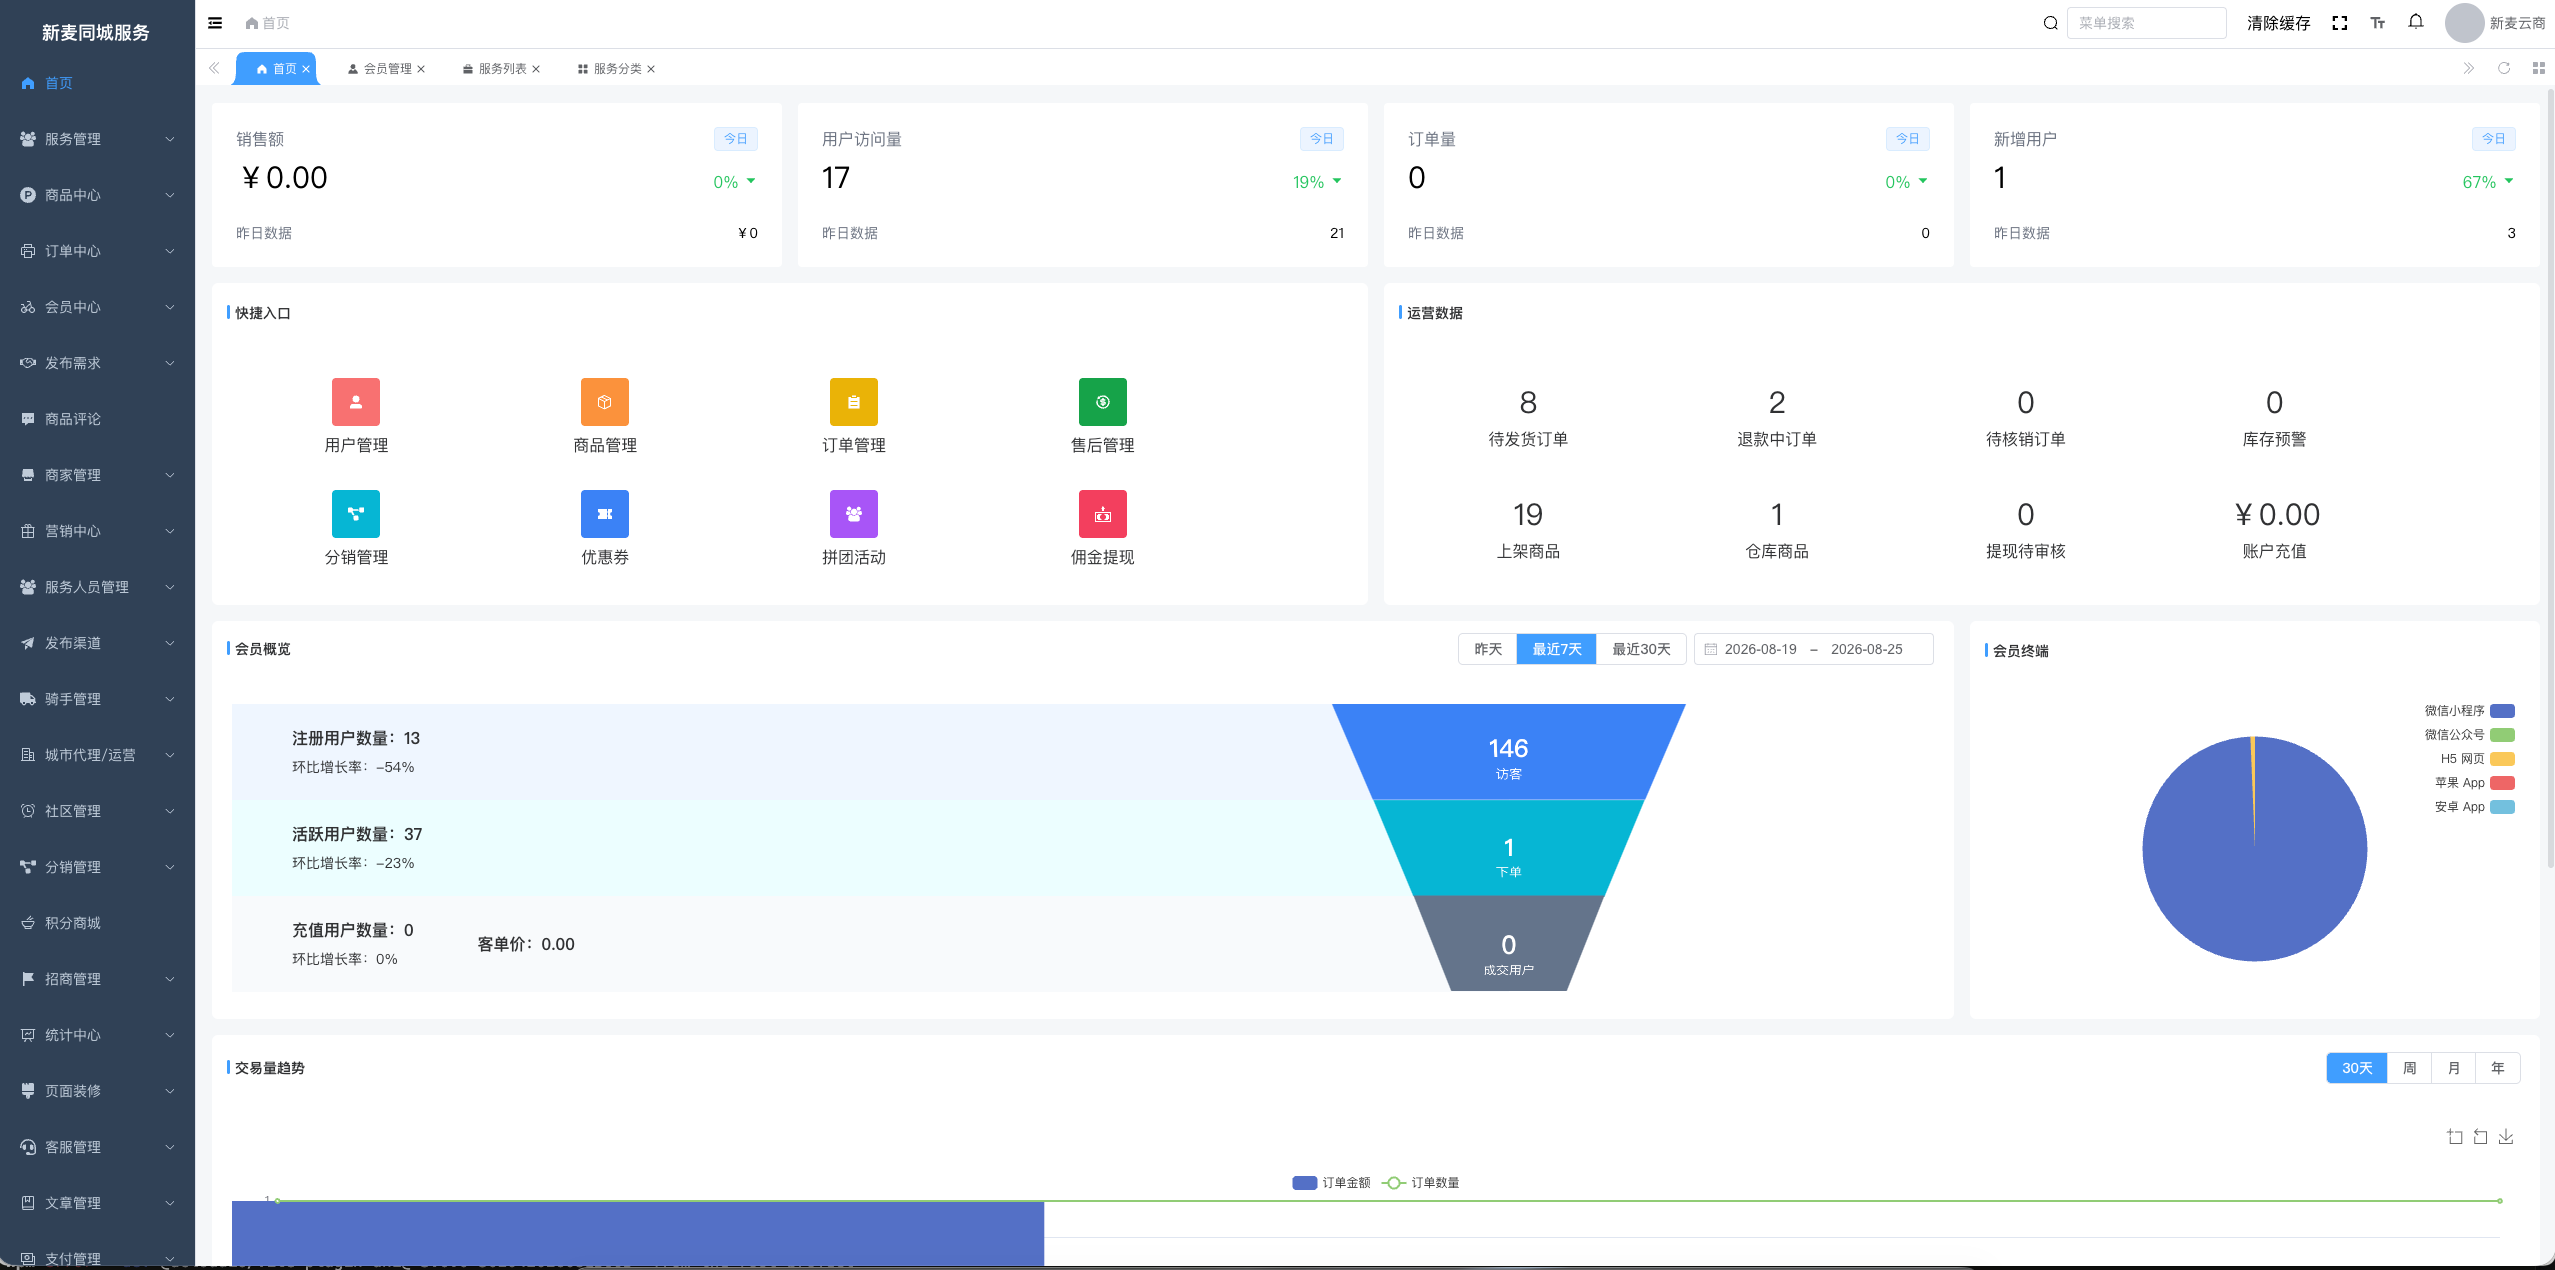Click the refresh tab icon
The image size is (2555, 1270).
point(2504,68)
